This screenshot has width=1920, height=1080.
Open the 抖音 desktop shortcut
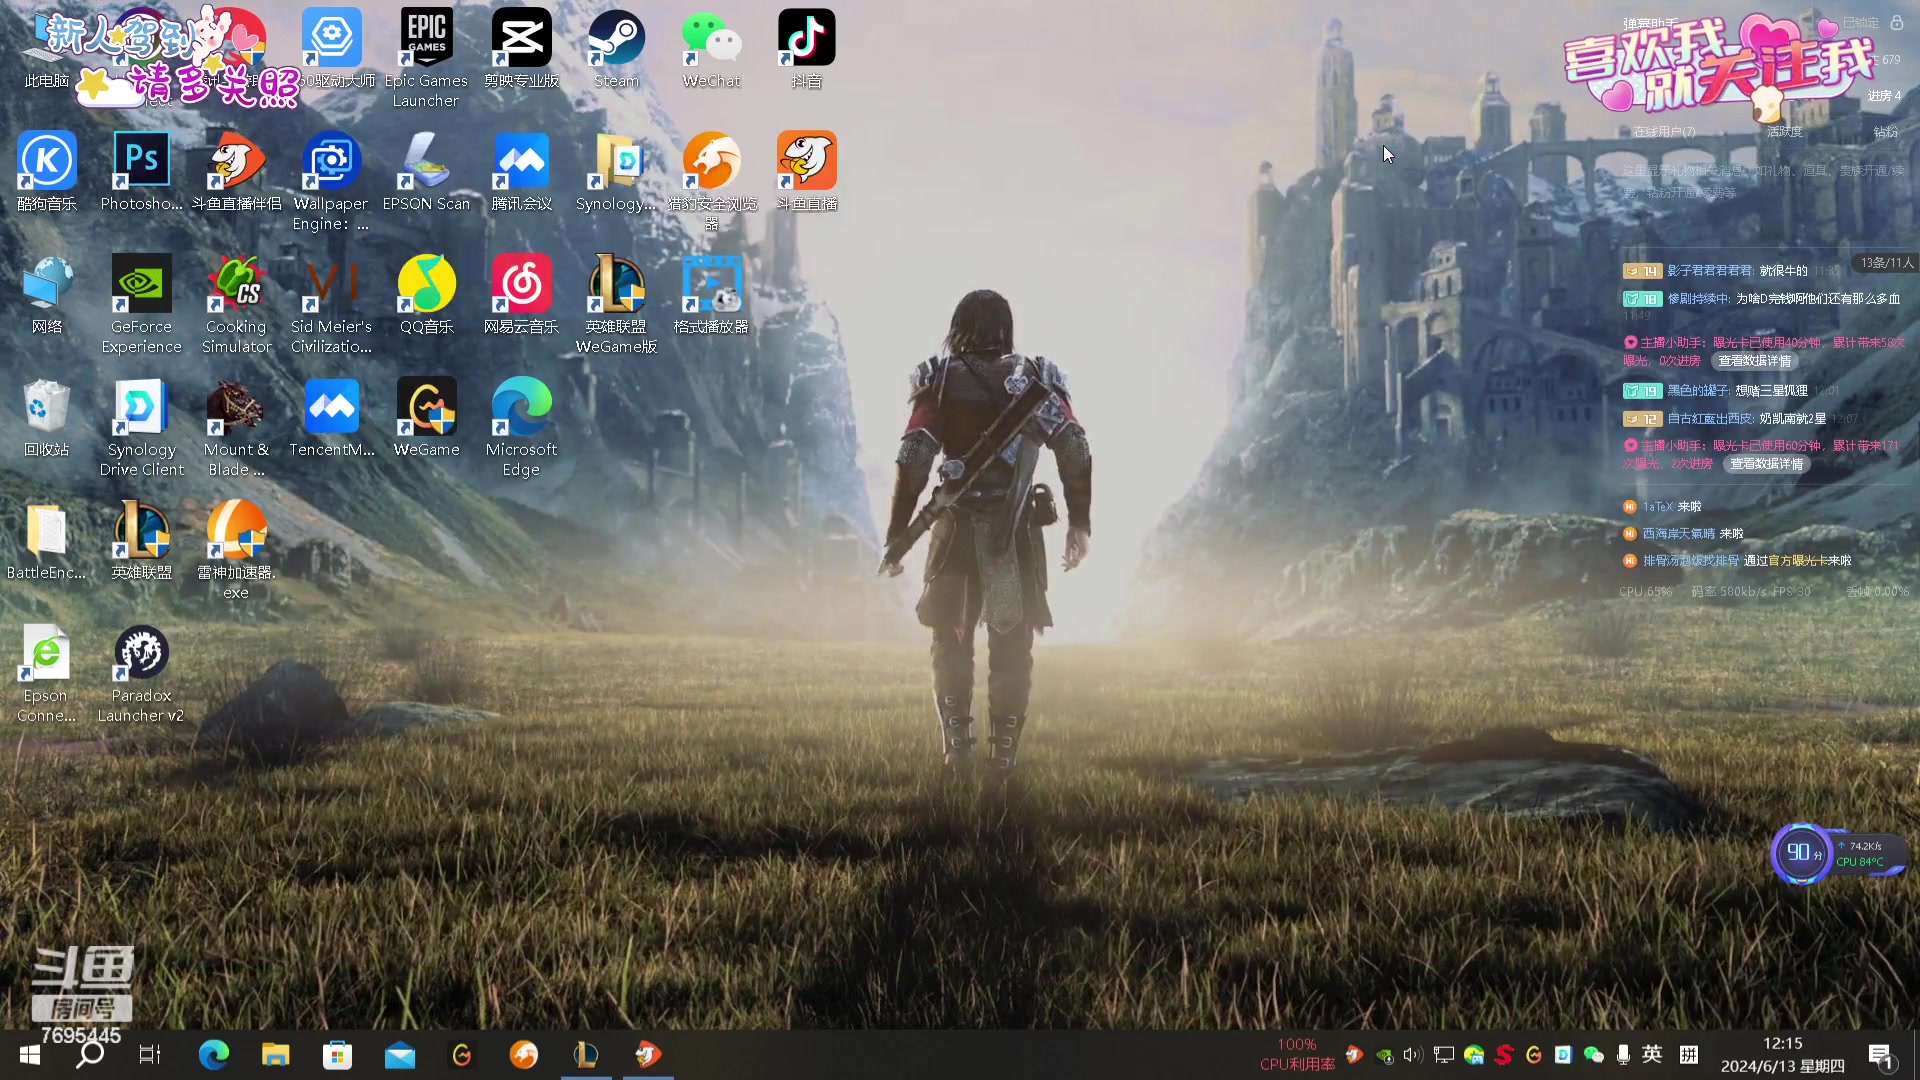coord(806,50)
